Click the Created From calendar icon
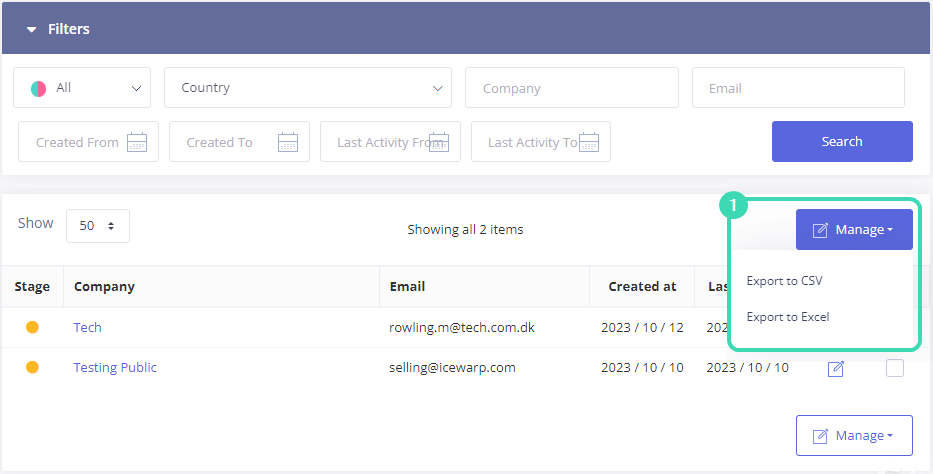933x474 pixels. [x=137, y=142]
